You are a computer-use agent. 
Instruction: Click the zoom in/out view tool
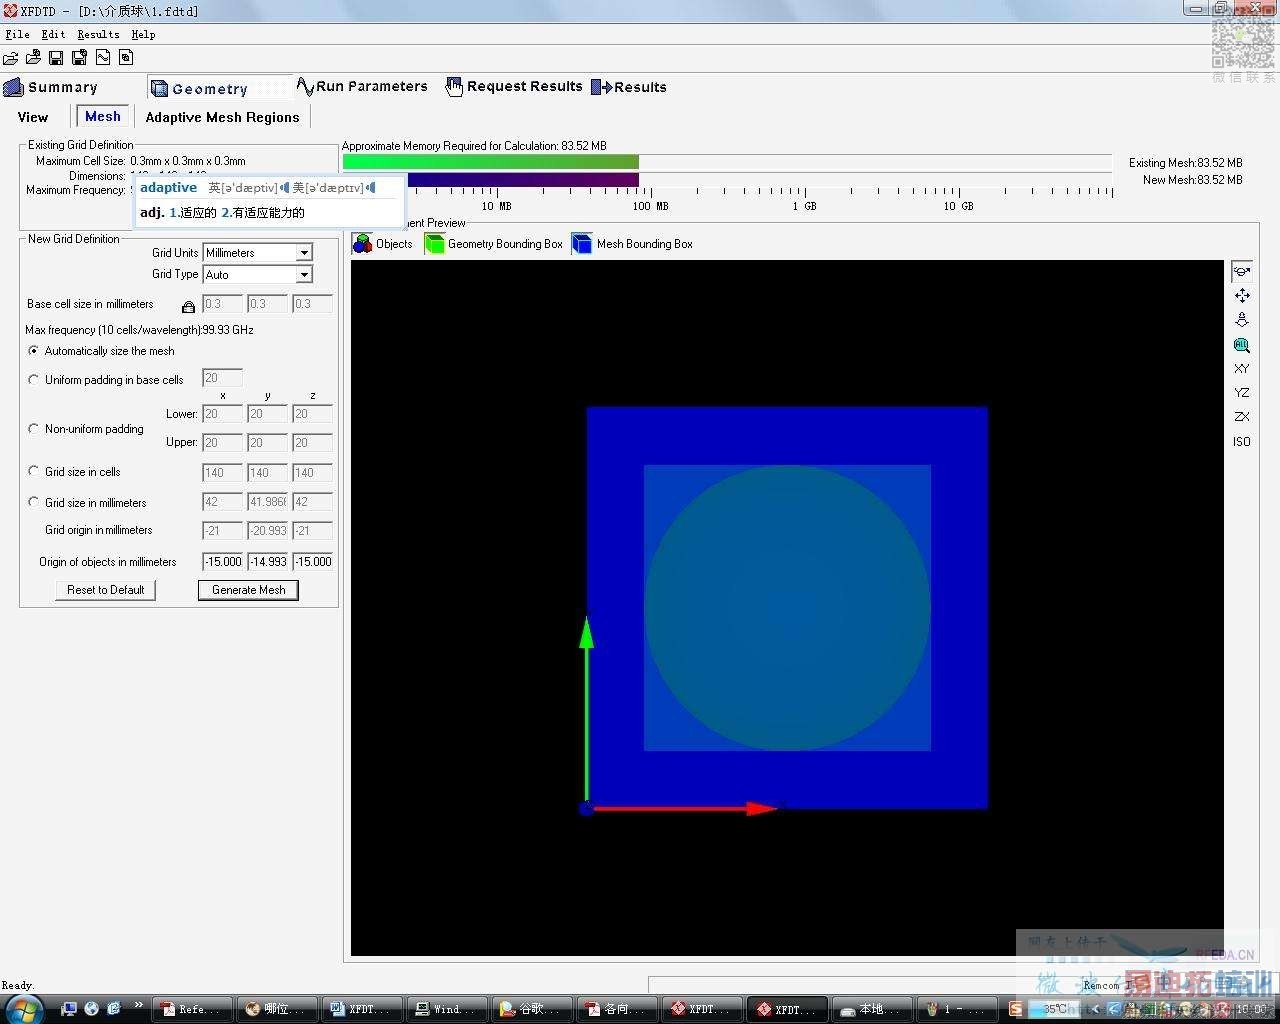pyautogui.click(x=1241, y=320)
